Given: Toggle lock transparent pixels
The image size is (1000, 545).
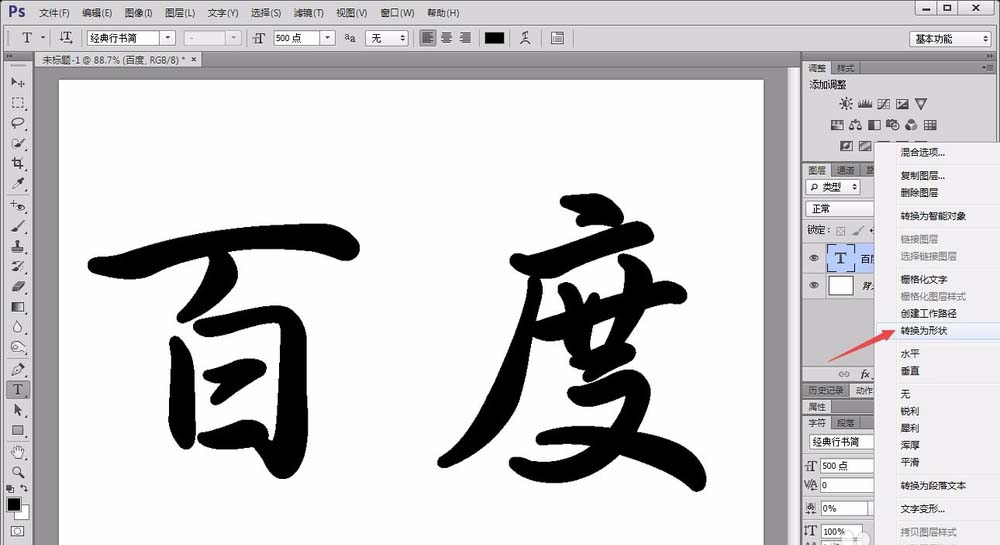Looking at the screenshot, I should [841, 231].
